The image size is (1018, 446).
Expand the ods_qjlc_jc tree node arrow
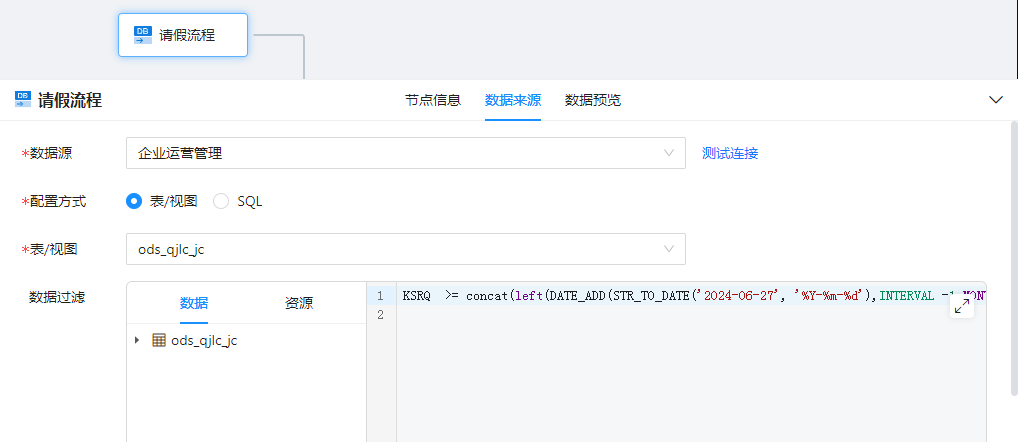(x=137, y=340)
